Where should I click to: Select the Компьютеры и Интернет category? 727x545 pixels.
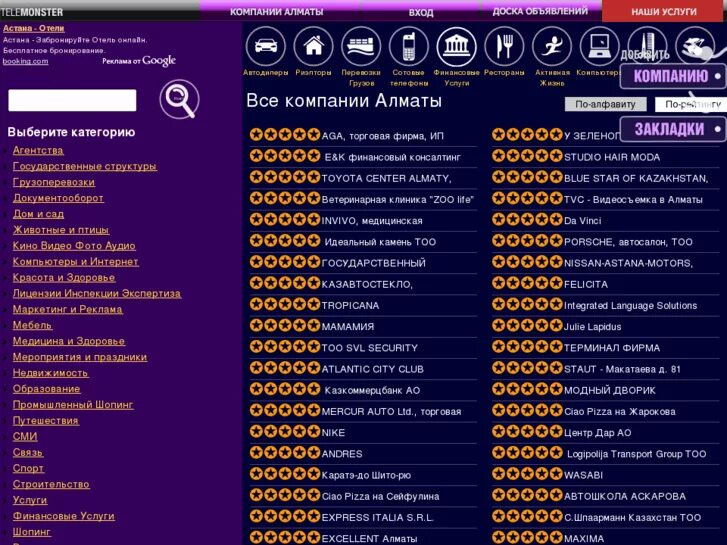[76, 262]
